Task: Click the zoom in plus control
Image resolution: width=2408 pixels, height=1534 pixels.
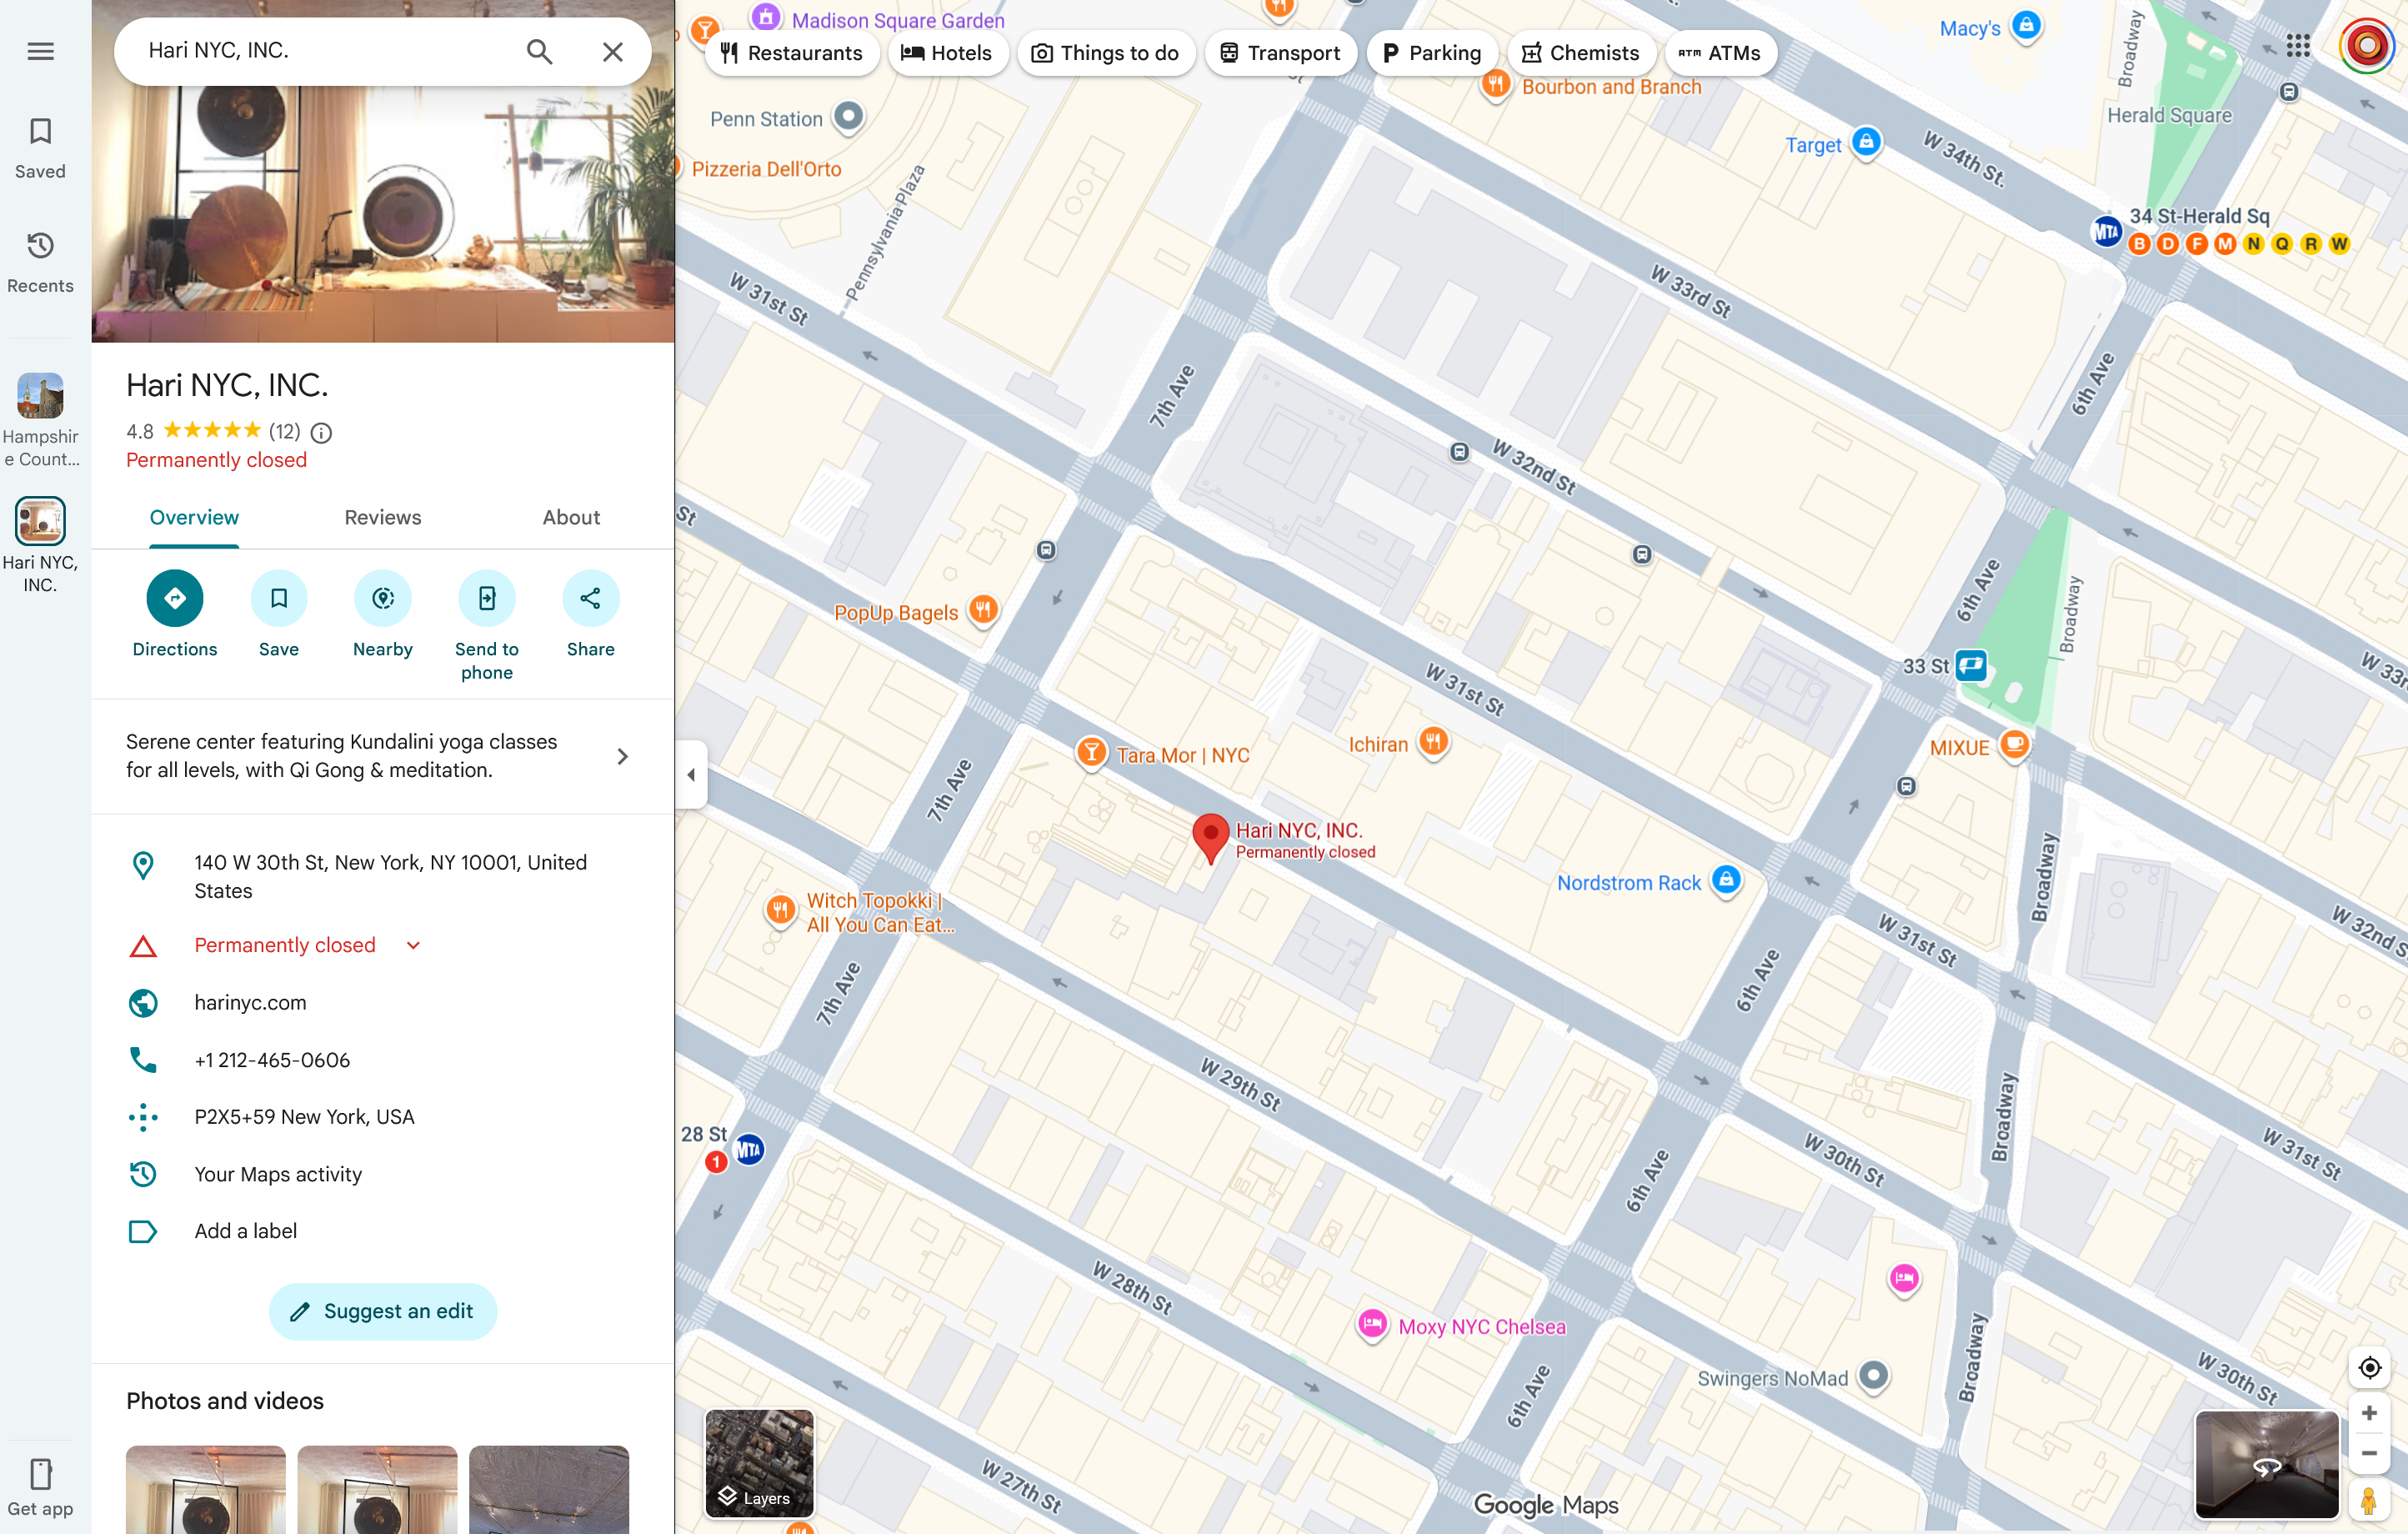Action: pos(2368,1412)
